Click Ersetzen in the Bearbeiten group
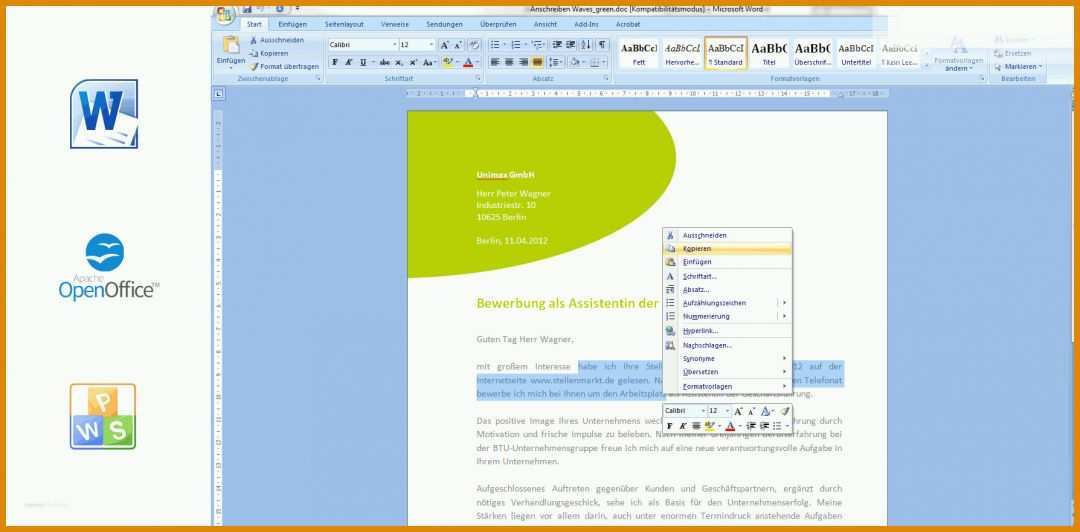Screen dimensions: 1080x532 [1013, 53]
